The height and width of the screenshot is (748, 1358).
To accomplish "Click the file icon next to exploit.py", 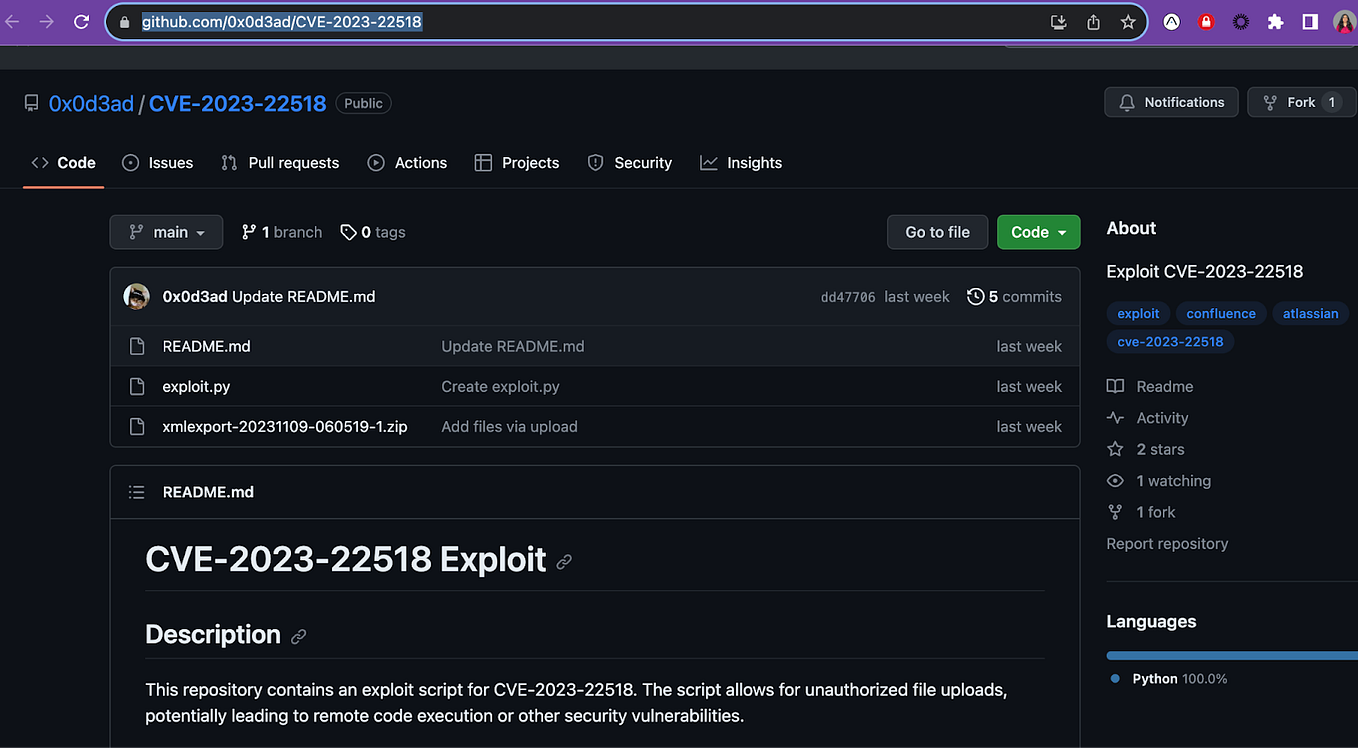I will click(x=138, y=386).
